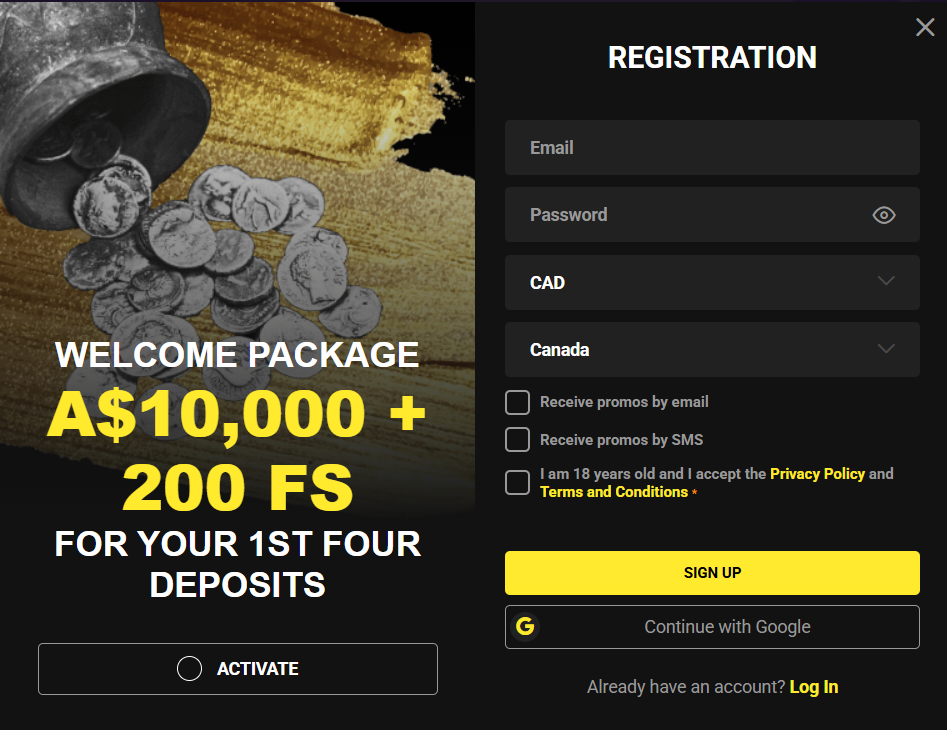Check the 18 years old agreement box

pos(517,482)
